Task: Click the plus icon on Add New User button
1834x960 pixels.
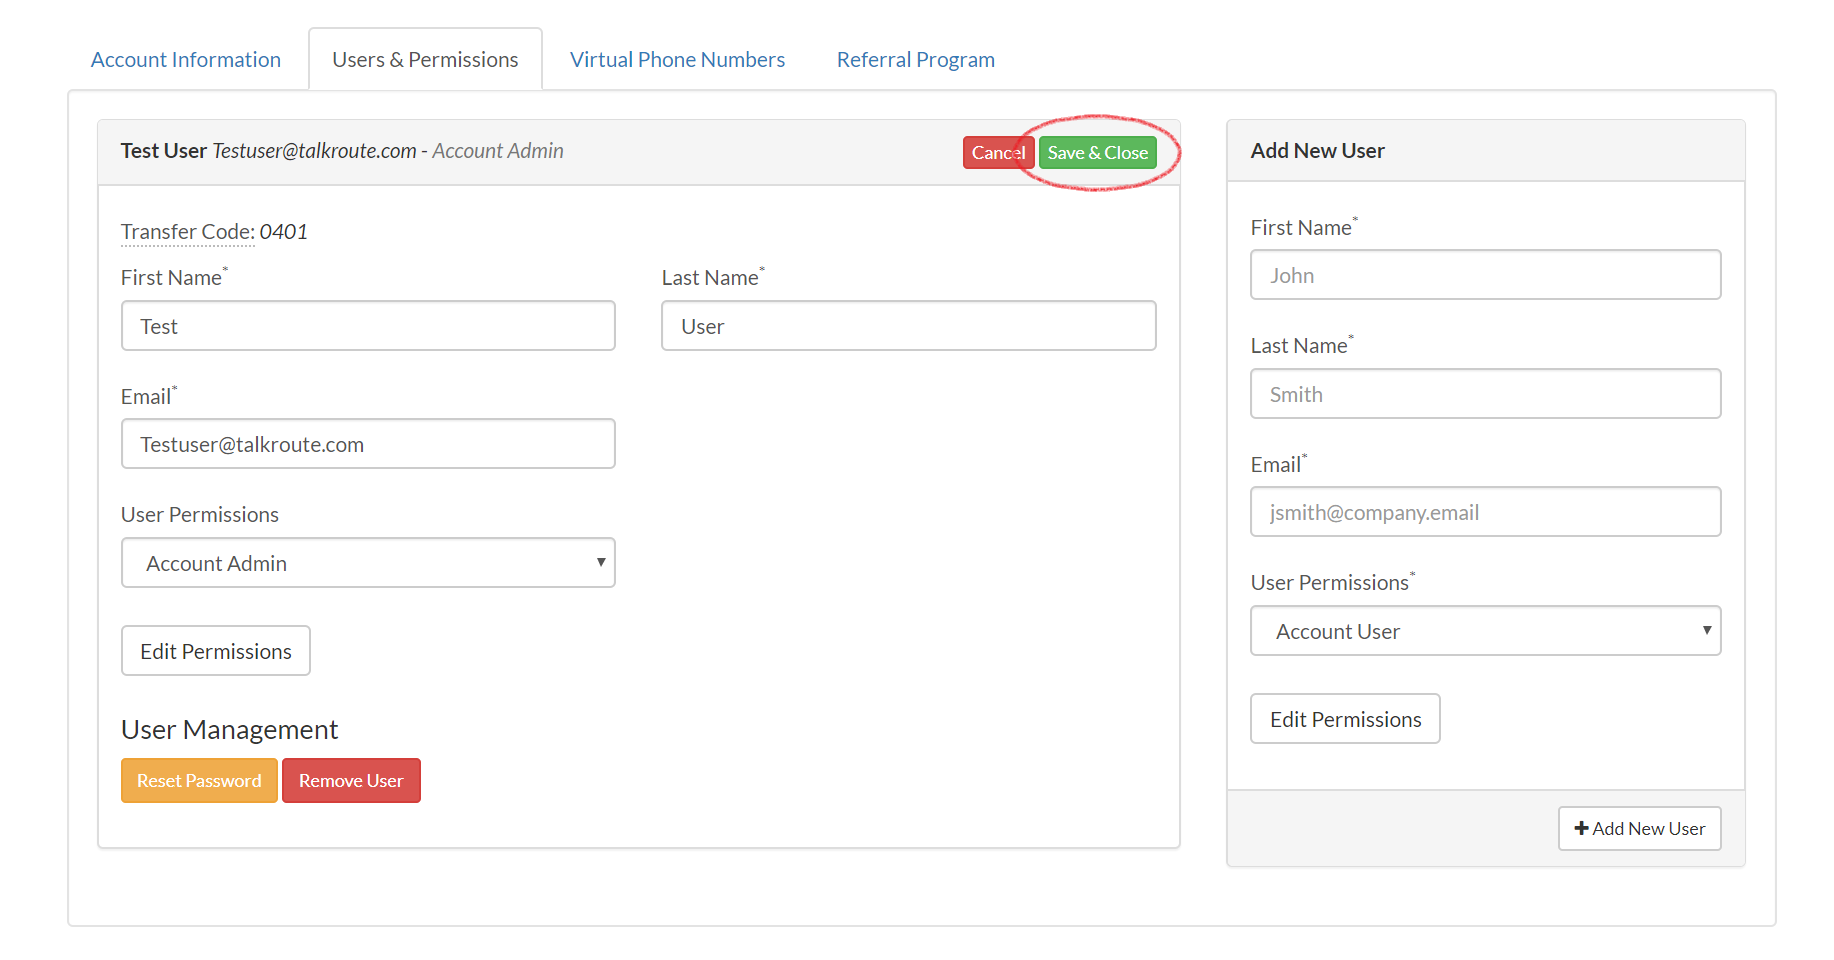Action: (1581, 829)
